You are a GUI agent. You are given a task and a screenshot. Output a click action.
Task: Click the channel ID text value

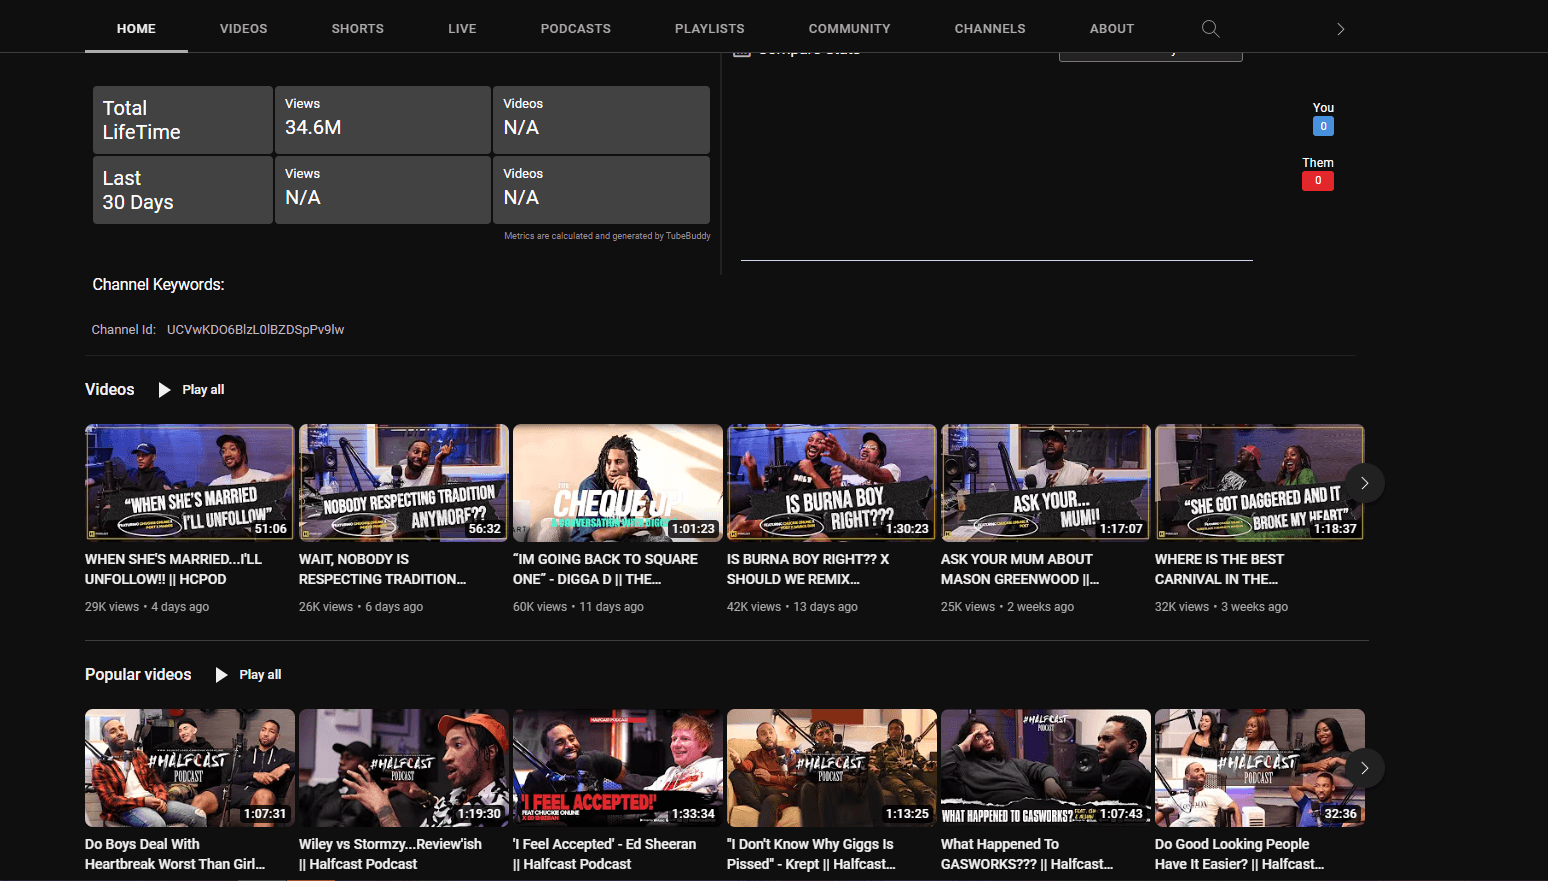(x=255, y=330)
